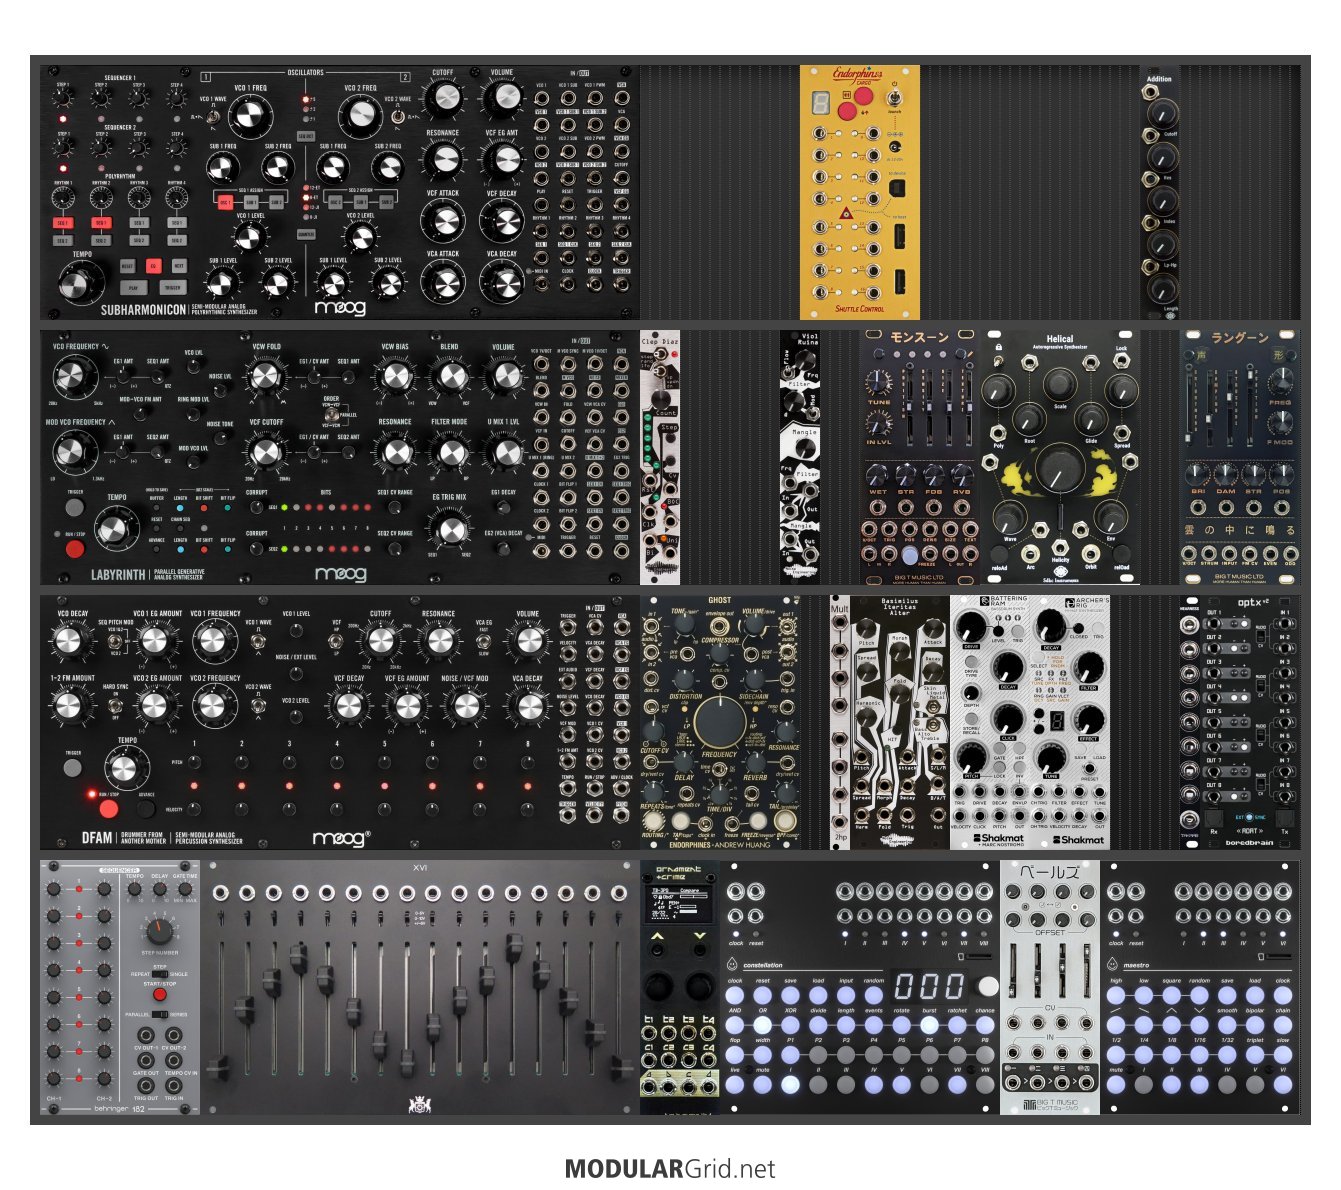The image size is (1341, 1190).
Task: Click the Subharmonicon VOLUME knob
Action: 503,98
